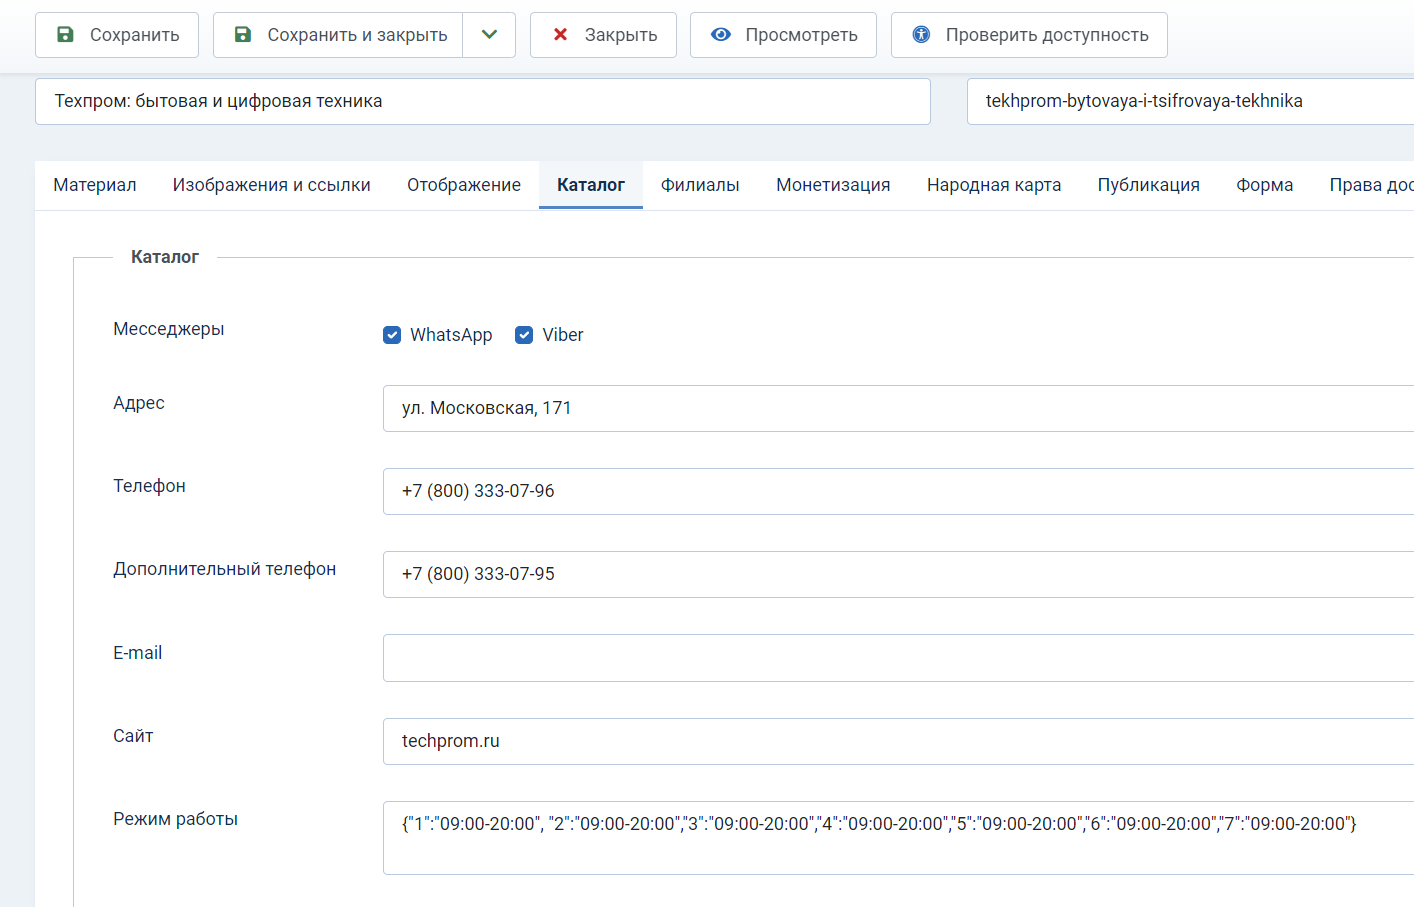The image size is (1414, 907).
Task: Click the red X Close icon
Action: [x=560, y=35]
